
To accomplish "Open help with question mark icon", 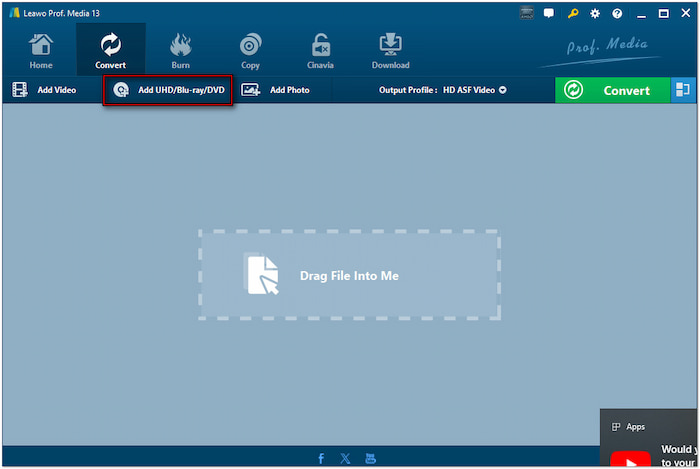I will [x=617, y=13].
